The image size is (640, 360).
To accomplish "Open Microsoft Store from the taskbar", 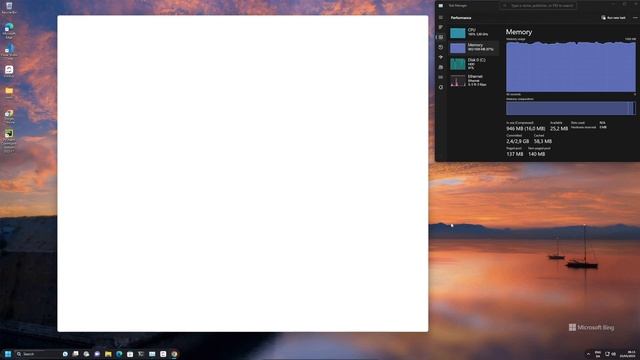I will pos(130,354).
